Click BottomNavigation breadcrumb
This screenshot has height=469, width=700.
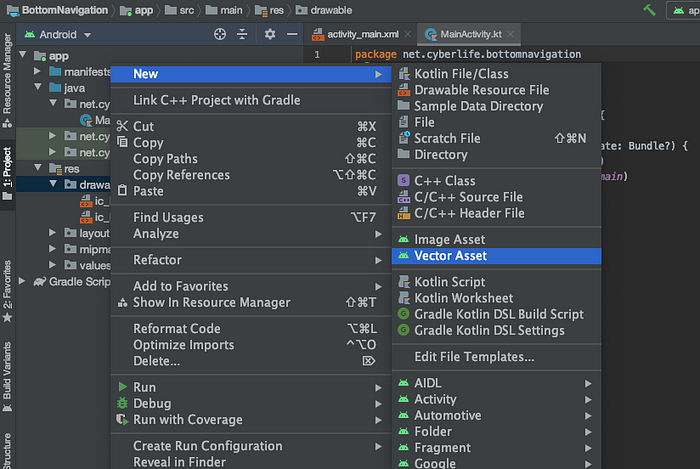click(x=58, y=10)
